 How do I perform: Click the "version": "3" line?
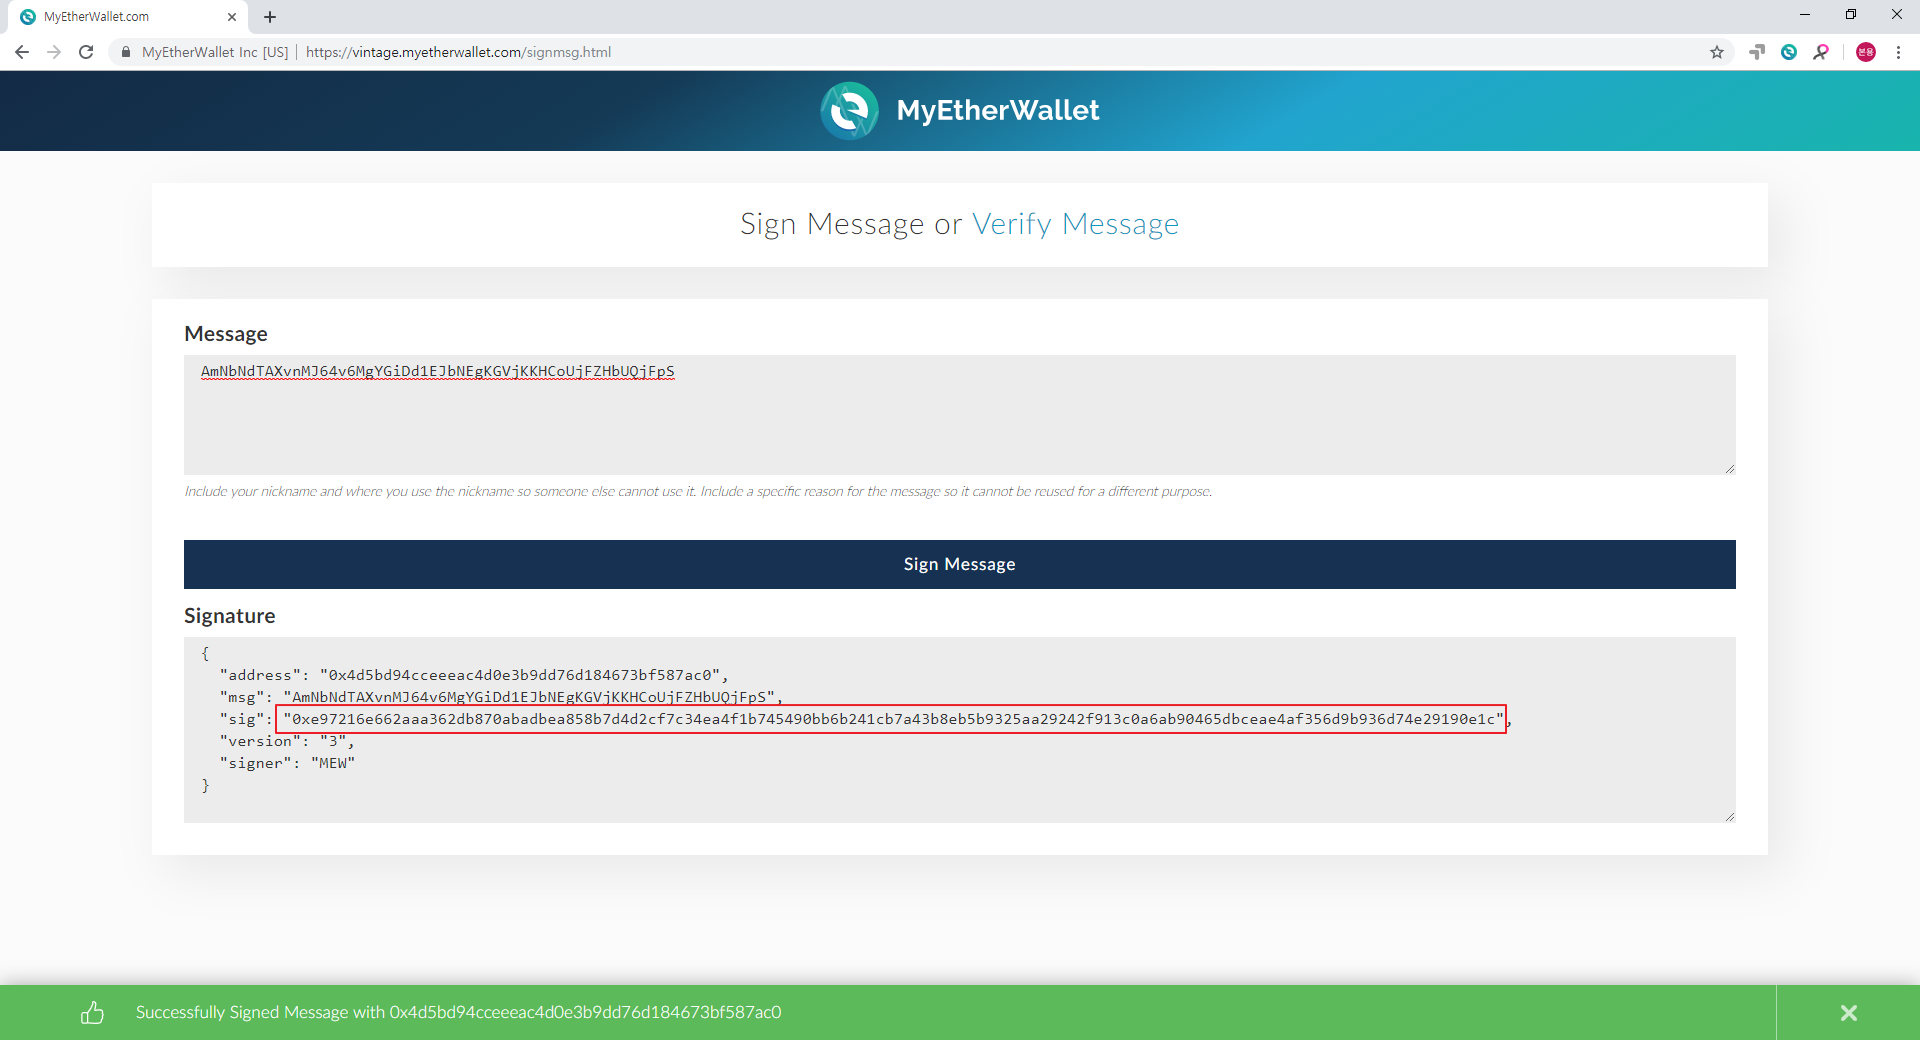pyautogui.click(x=287, y=741)
